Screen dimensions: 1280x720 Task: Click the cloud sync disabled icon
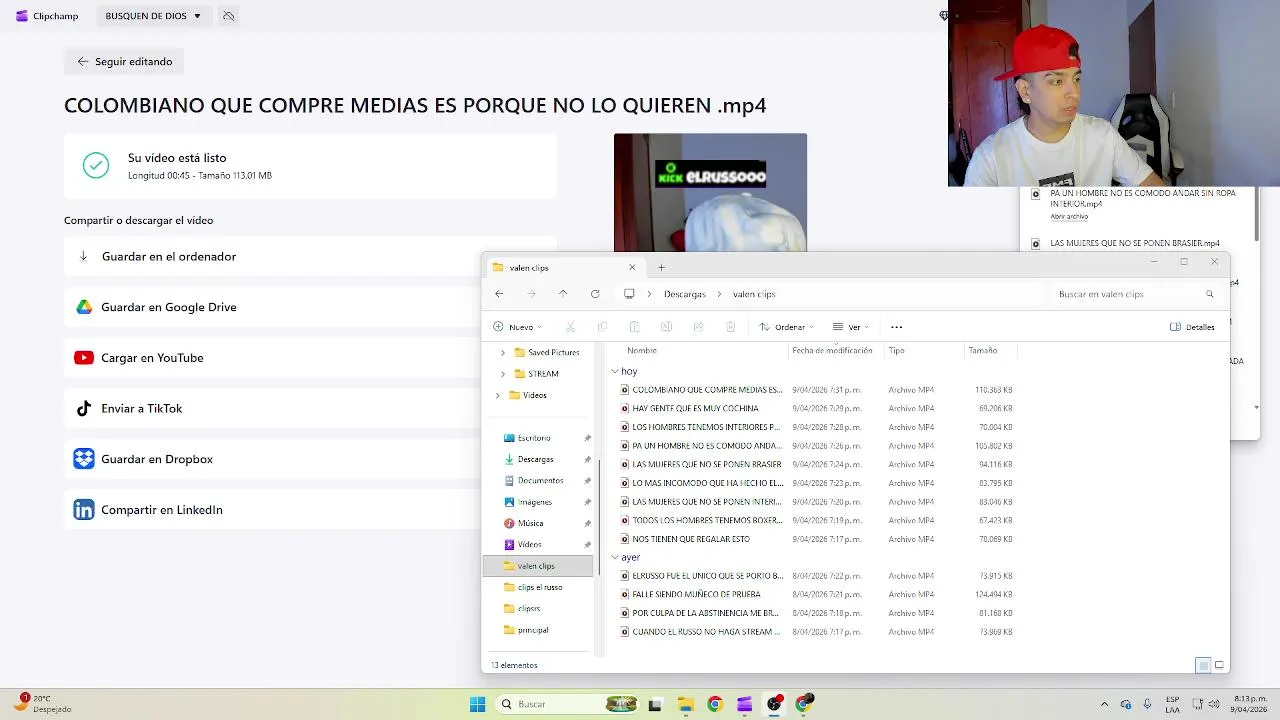coord(229,16)
